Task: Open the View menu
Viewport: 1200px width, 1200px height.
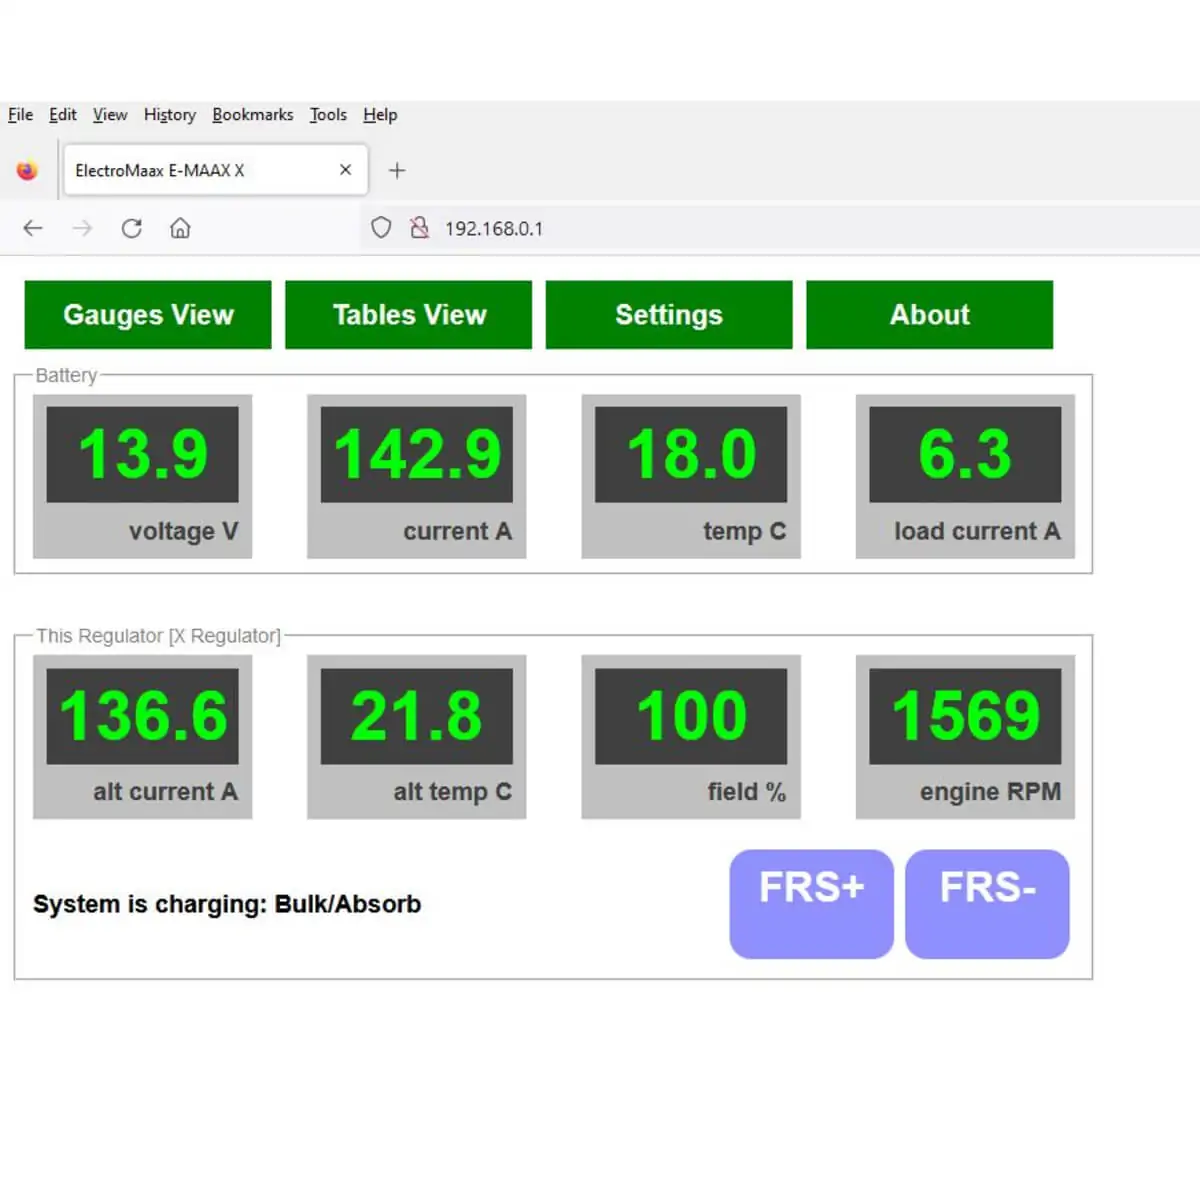Action: pos(110,115)
